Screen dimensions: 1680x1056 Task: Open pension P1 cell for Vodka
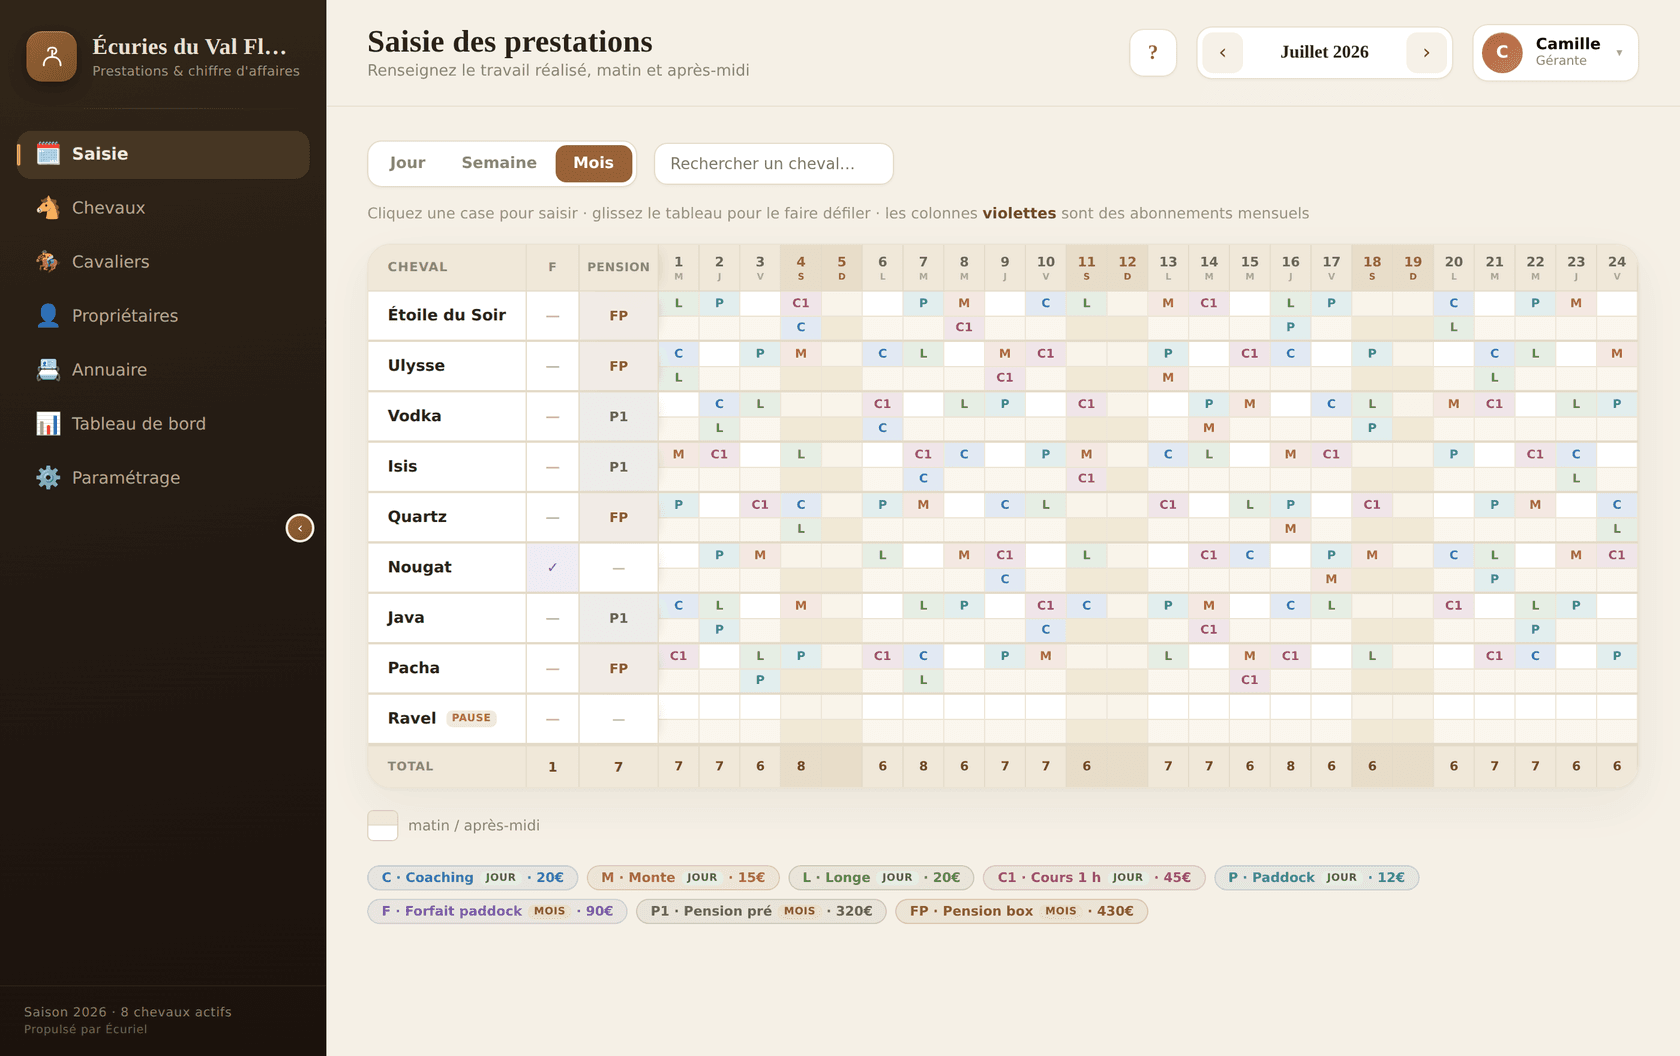(x=618, y=416)
